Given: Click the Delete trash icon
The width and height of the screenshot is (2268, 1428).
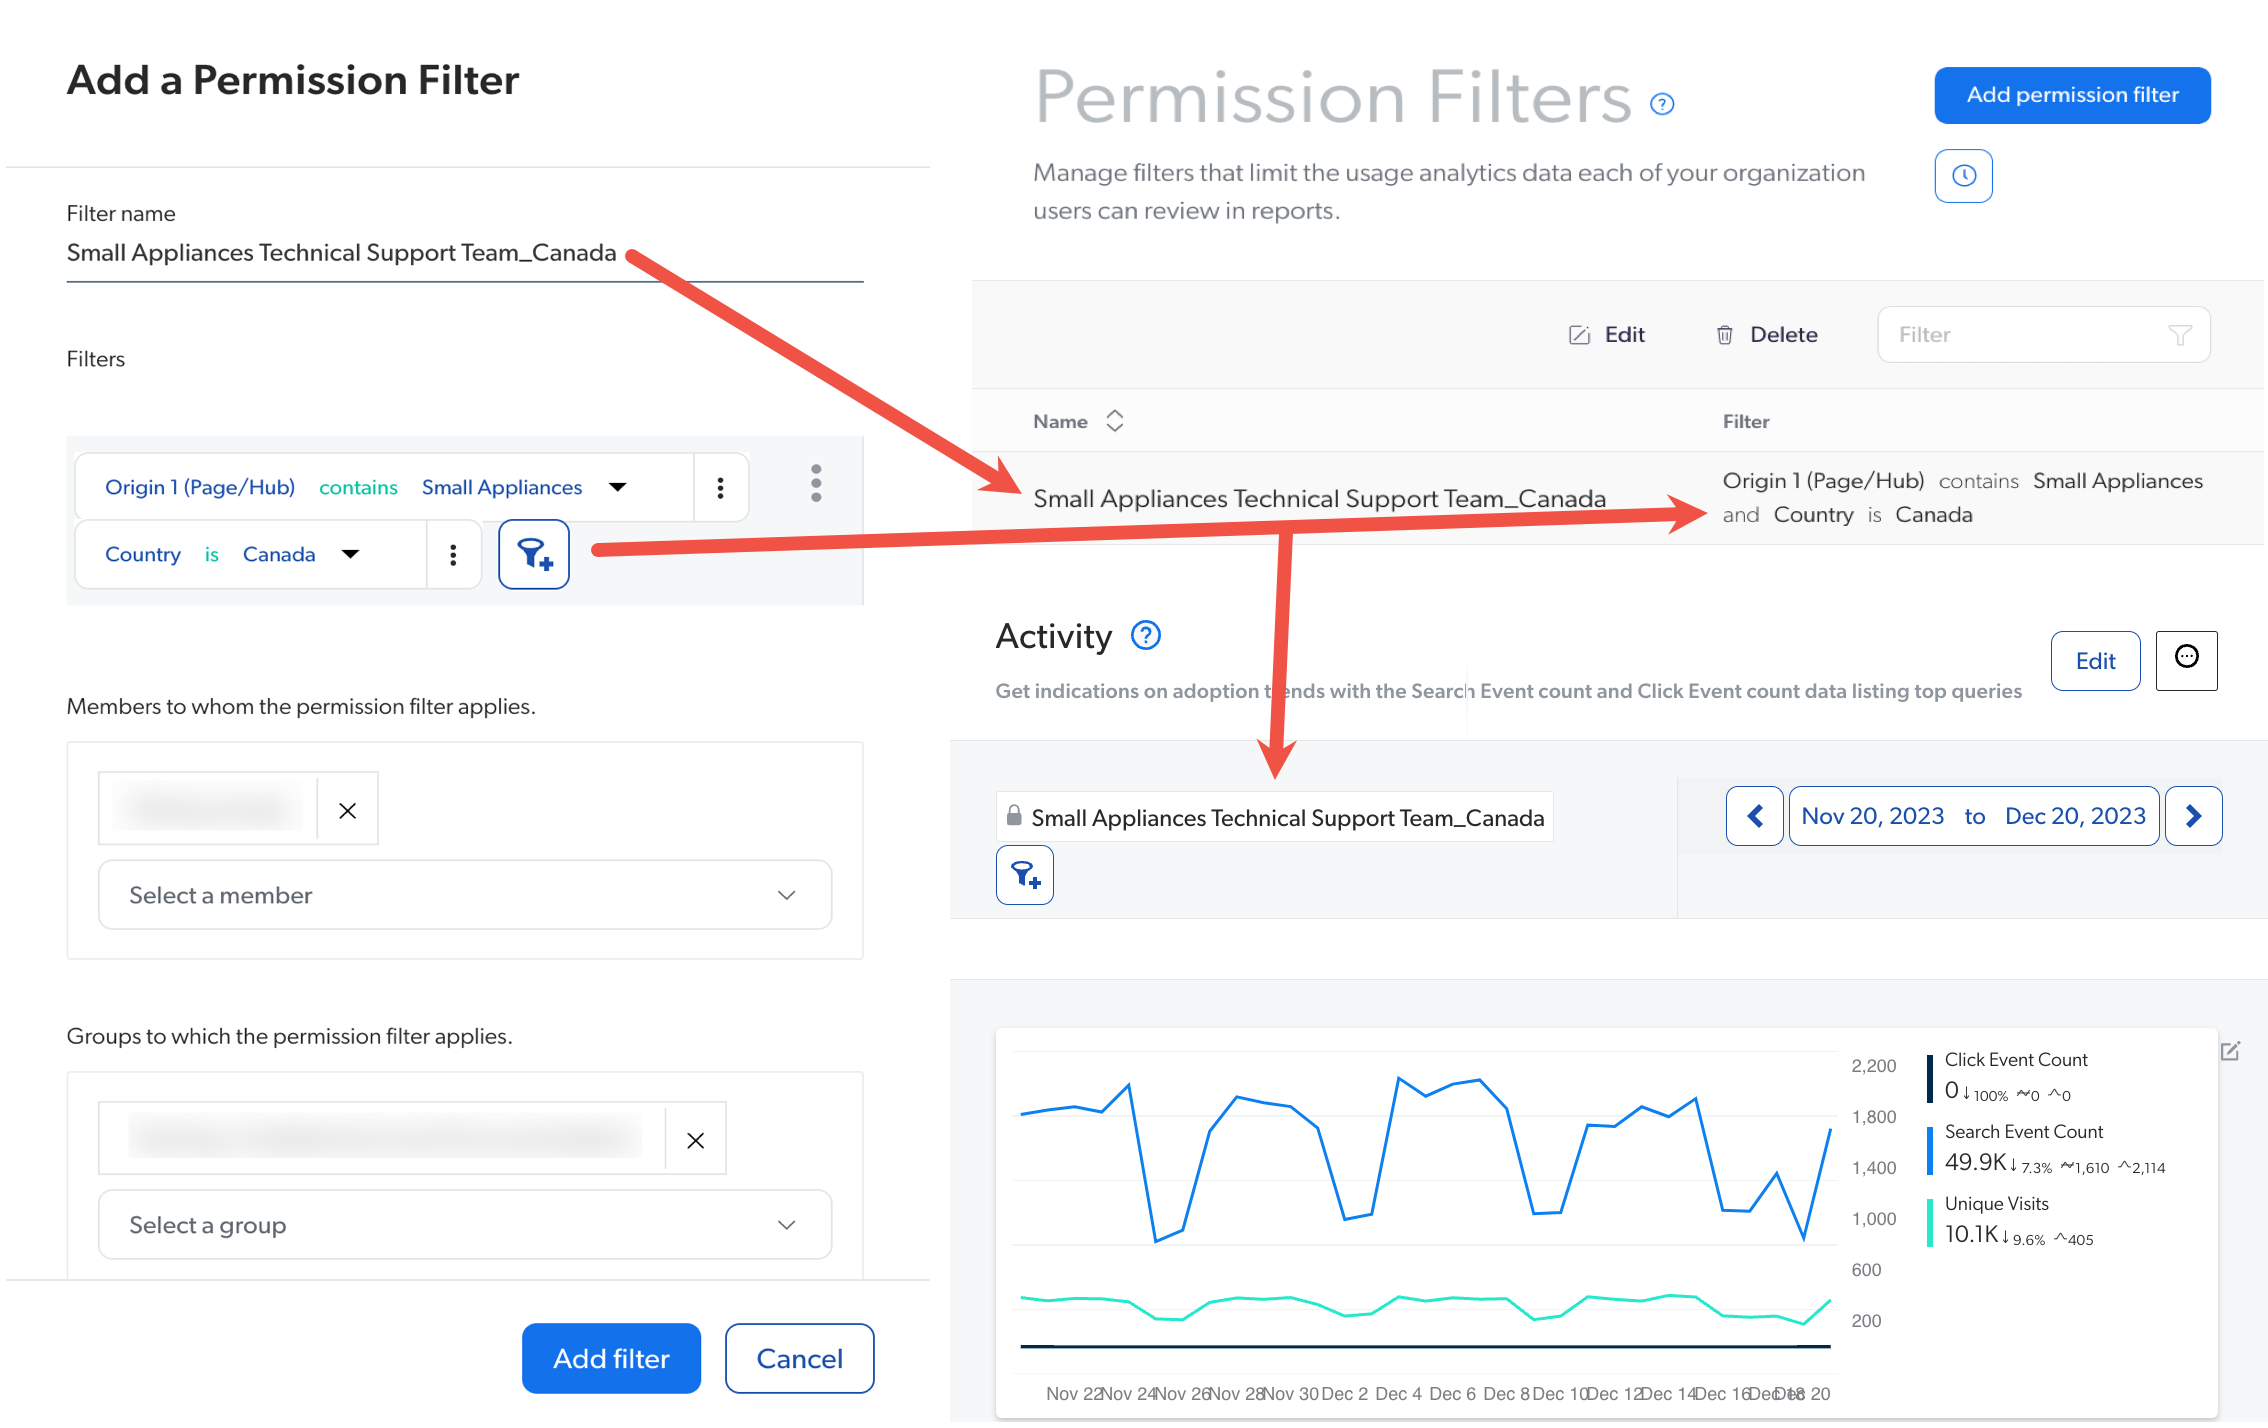Looking at the screenshot, I should coord(1725,334).
